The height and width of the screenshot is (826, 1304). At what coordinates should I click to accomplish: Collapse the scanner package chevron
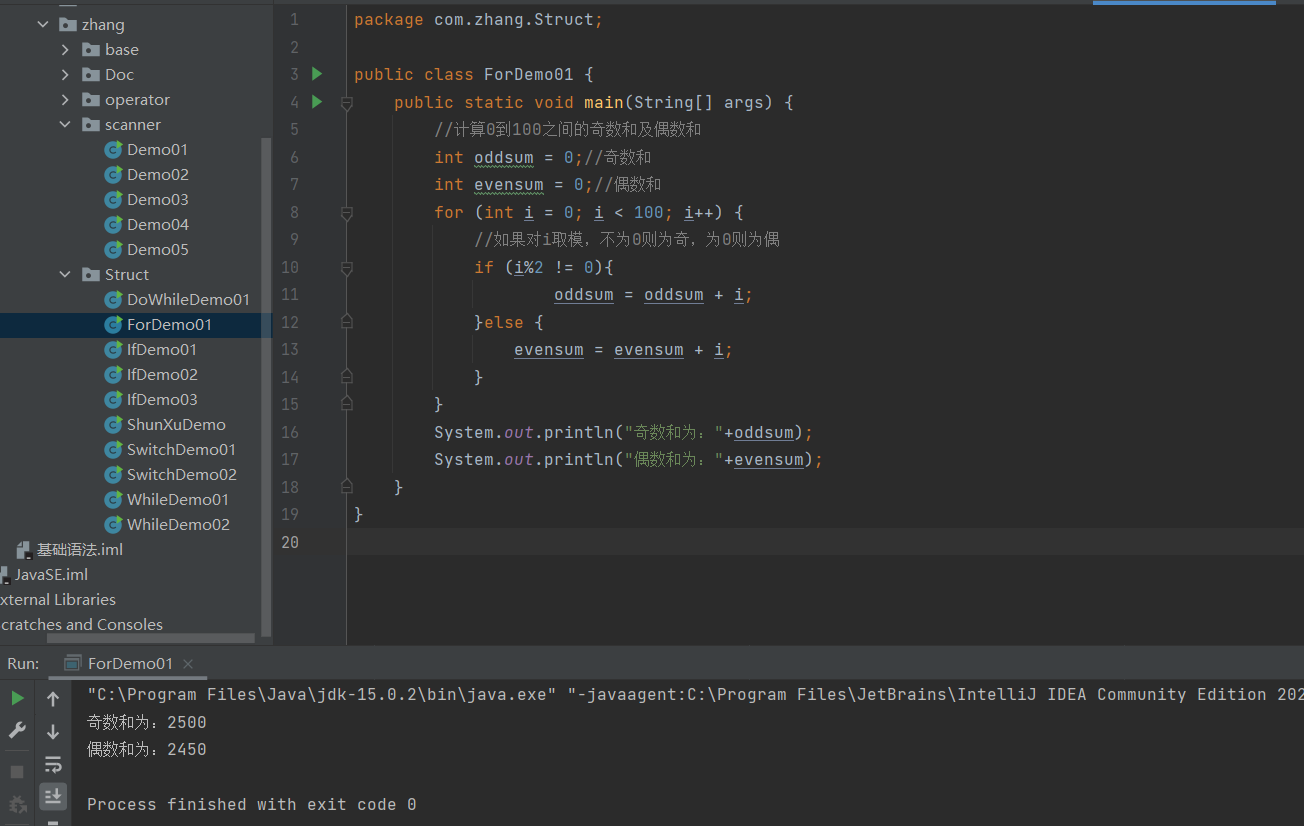tap(66, 125)
